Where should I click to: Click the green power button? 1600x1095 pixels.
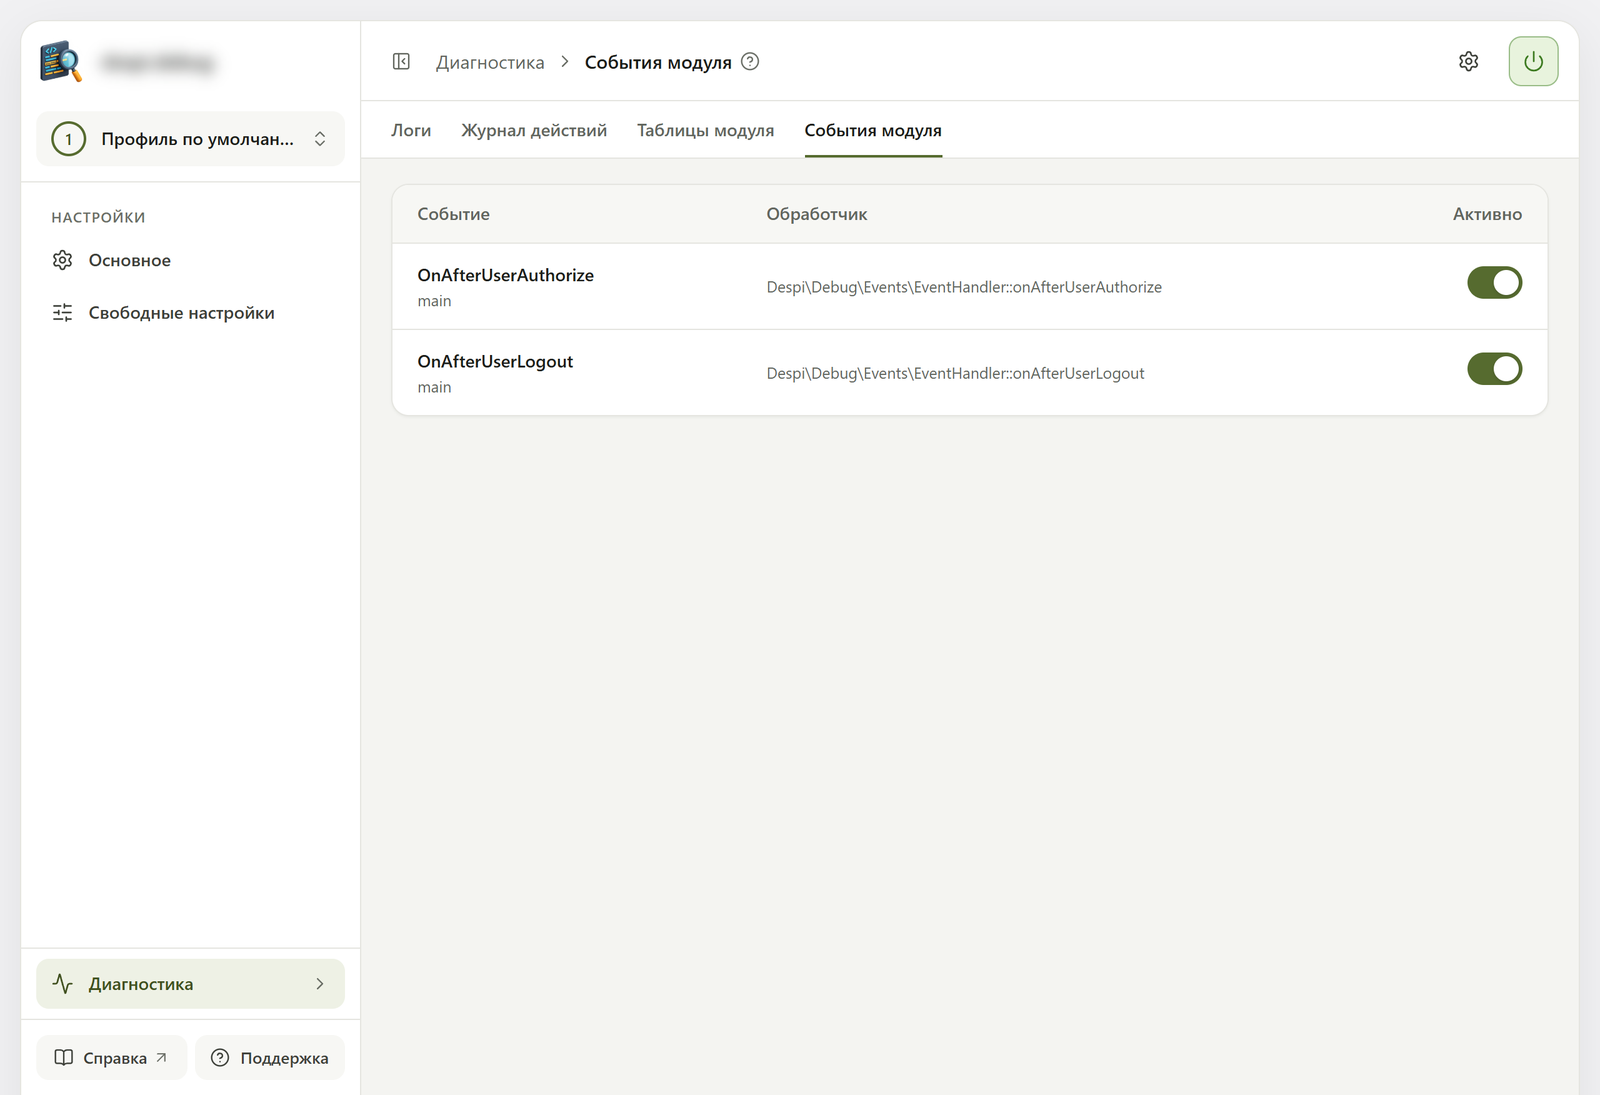pos(1533,61)
